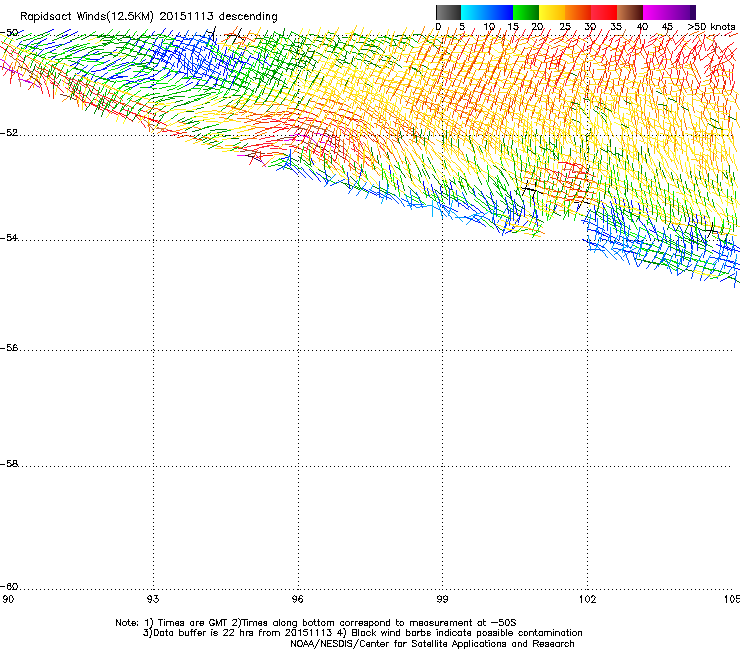Click the '0' label under the color bar
The height and width of the screenshot is (650, 740).
click(x=438, y=27)
